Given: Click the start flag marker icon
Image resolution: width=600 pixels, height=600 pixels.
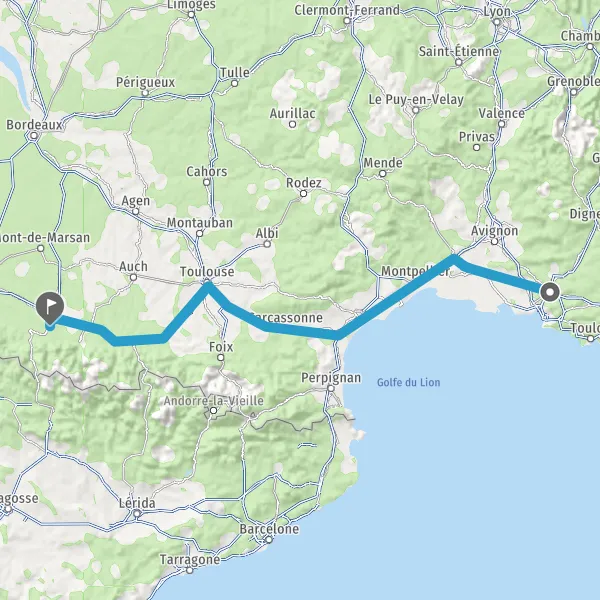Looking at the screenshot, I should click(50, 307).
